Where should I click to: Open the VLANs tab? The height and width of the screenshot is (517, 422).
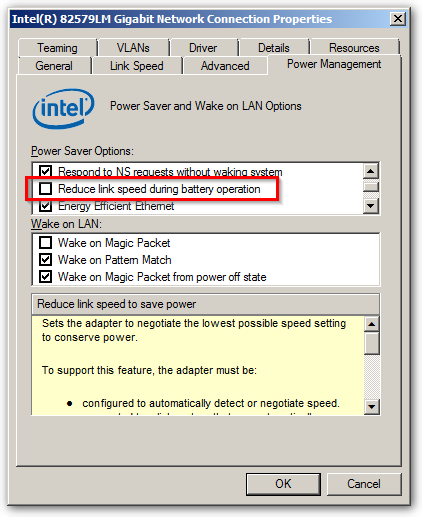133,48
